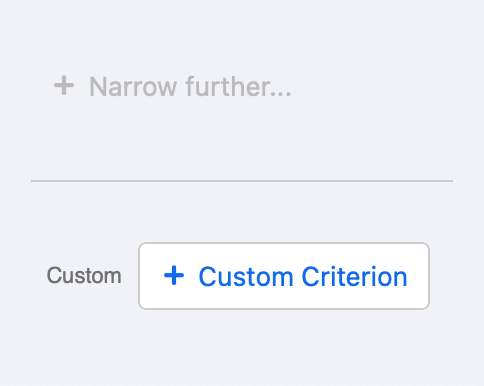The width and height of the screenshot is (484, 386).
Task: Add a filter via the Narrow further plus sign
Action: [64, 86]
